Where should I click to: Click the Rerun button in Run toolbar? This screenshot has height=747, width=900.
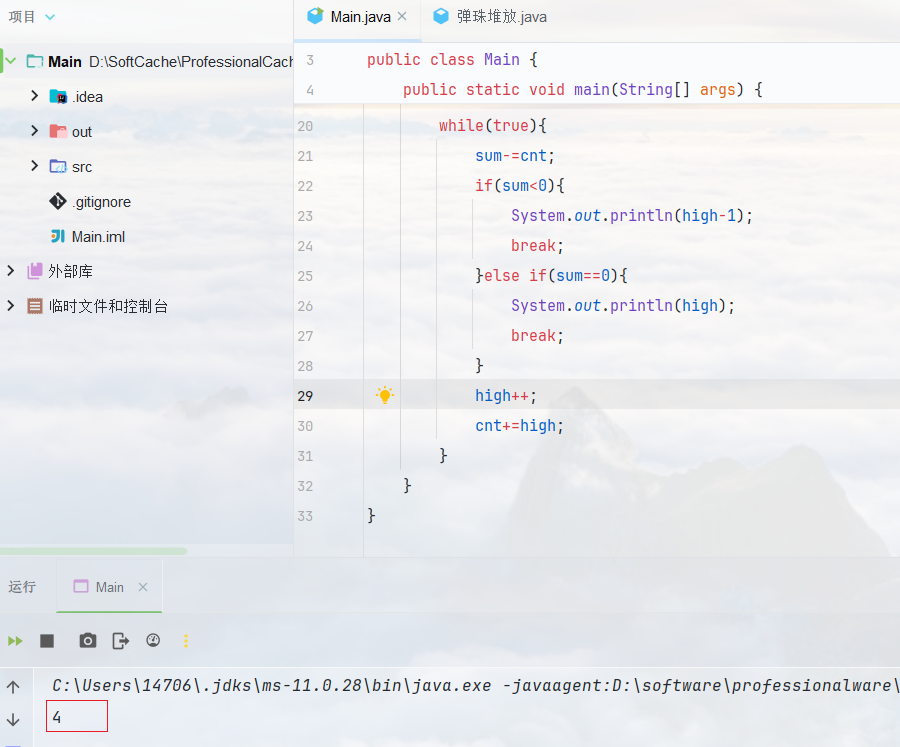[x=15, y=641]
